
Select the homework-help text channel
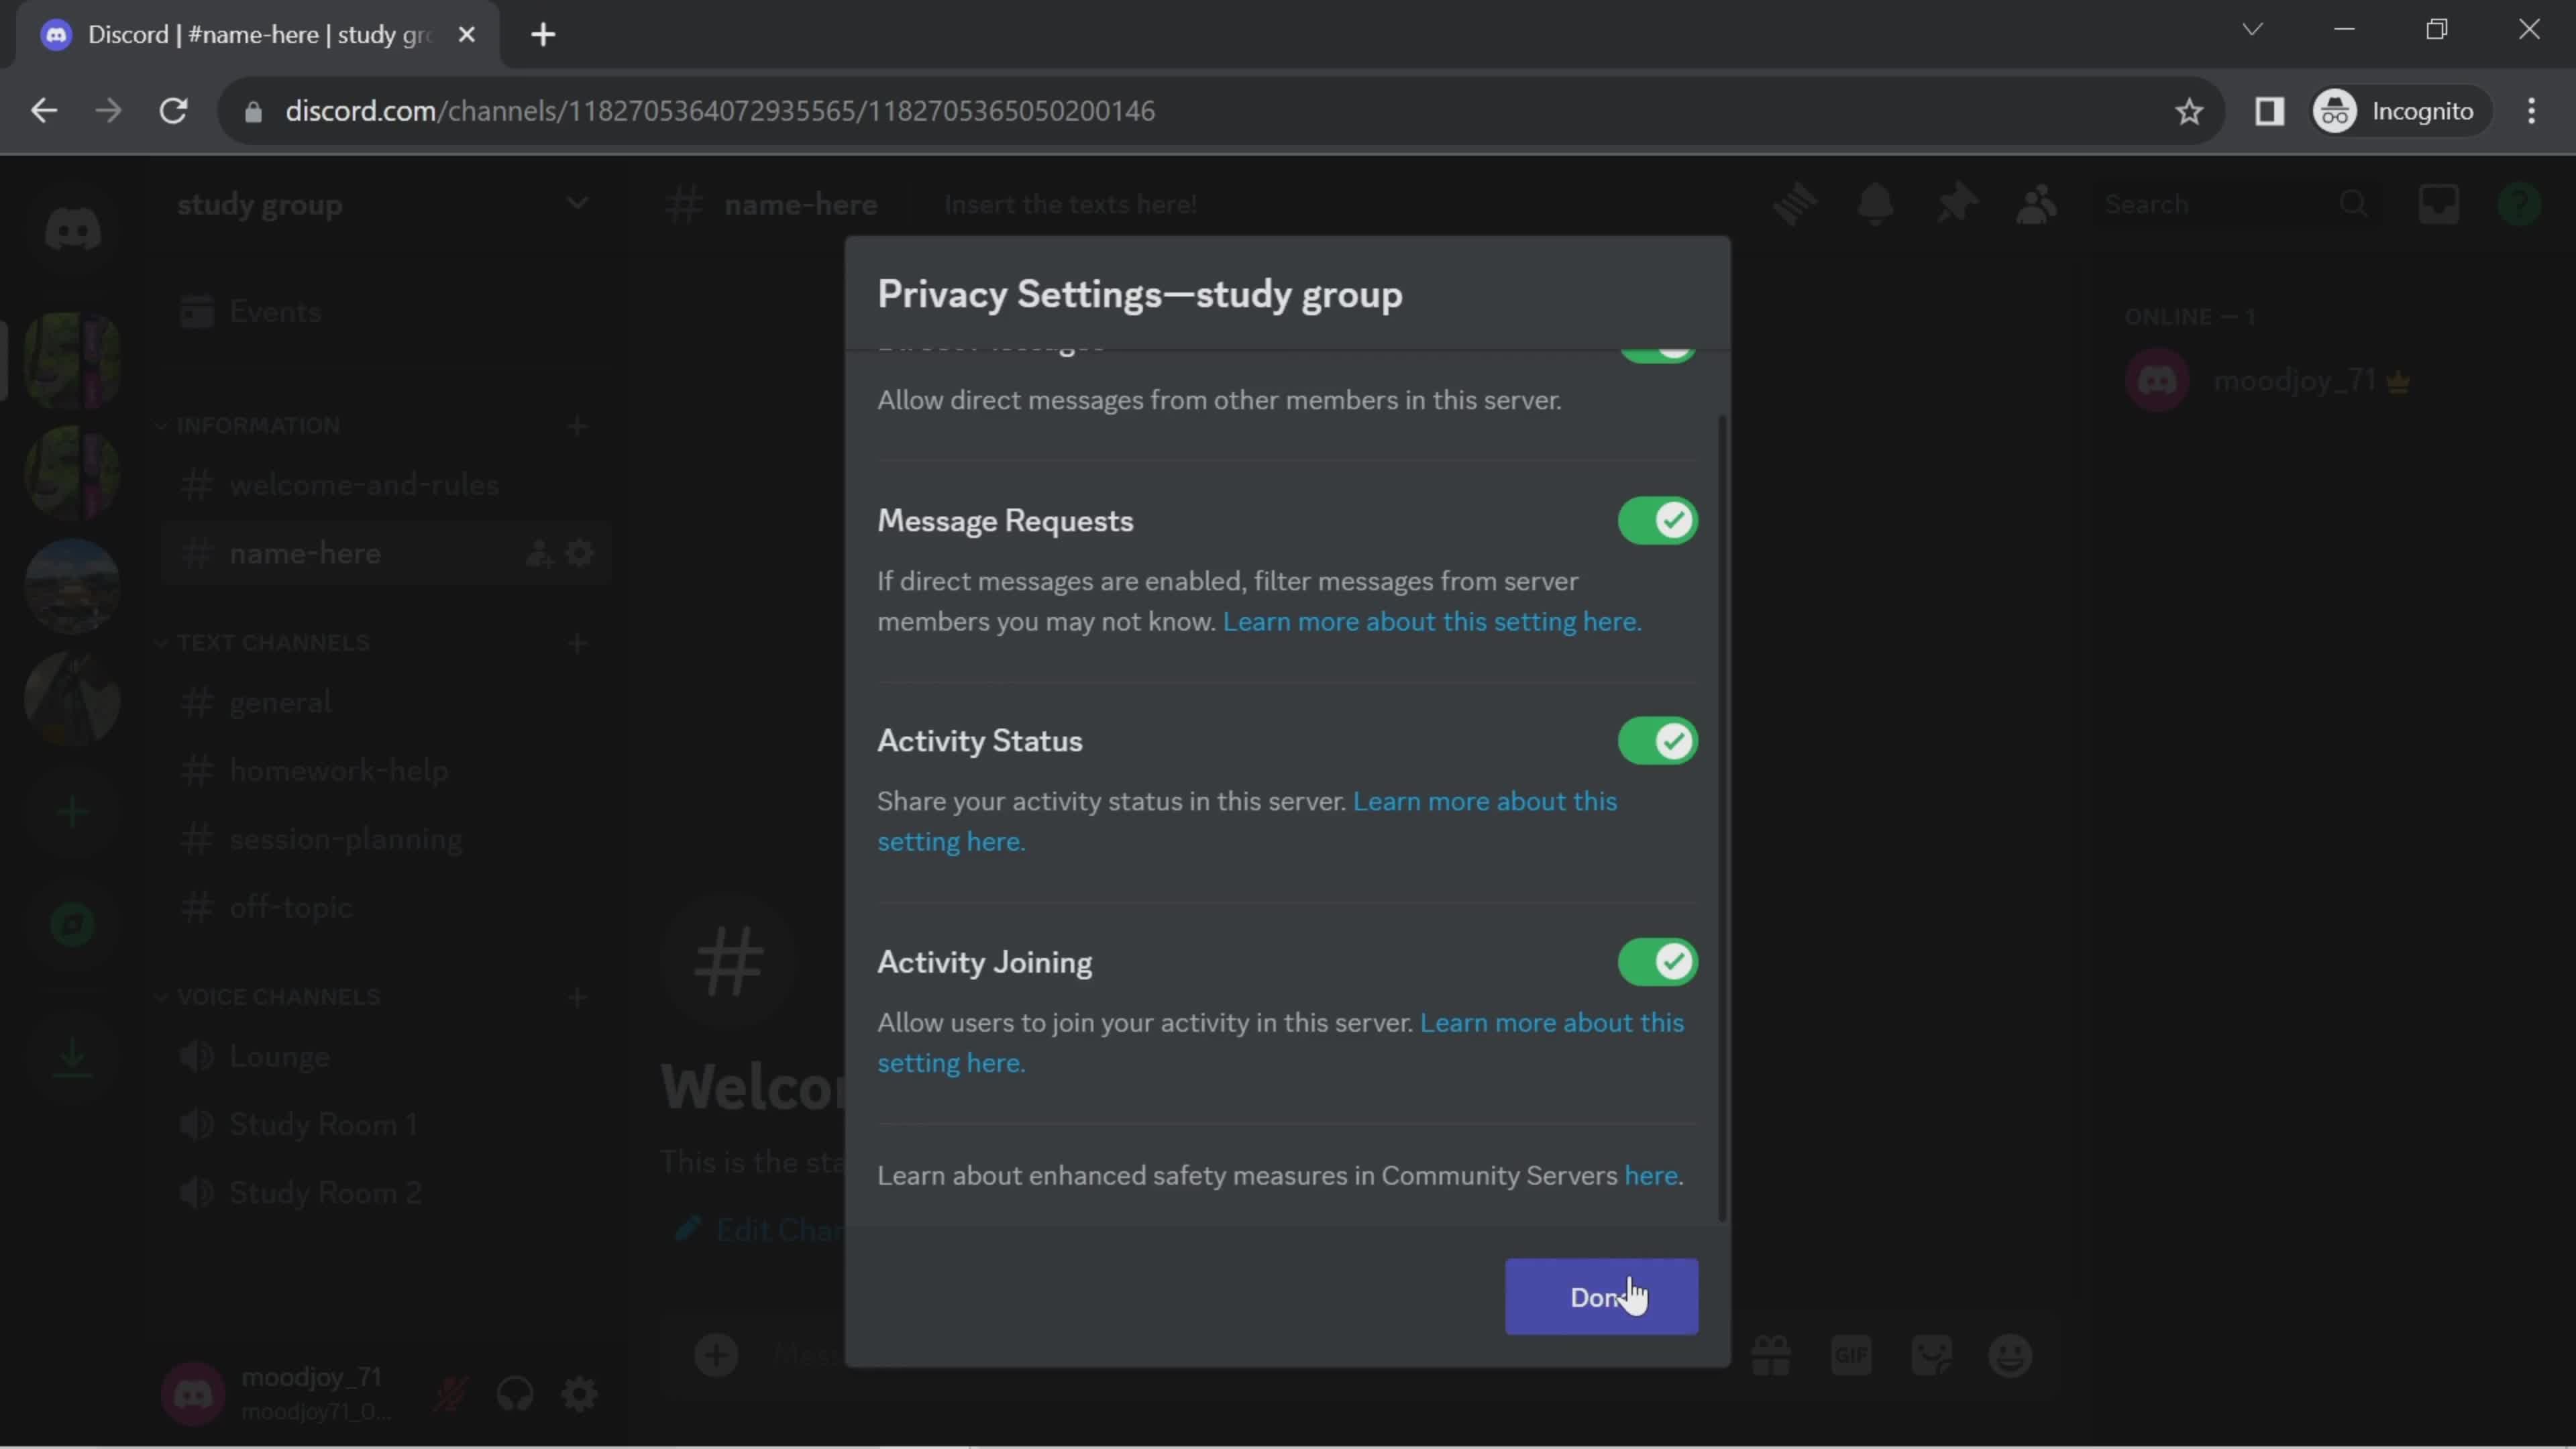[338, 769]
